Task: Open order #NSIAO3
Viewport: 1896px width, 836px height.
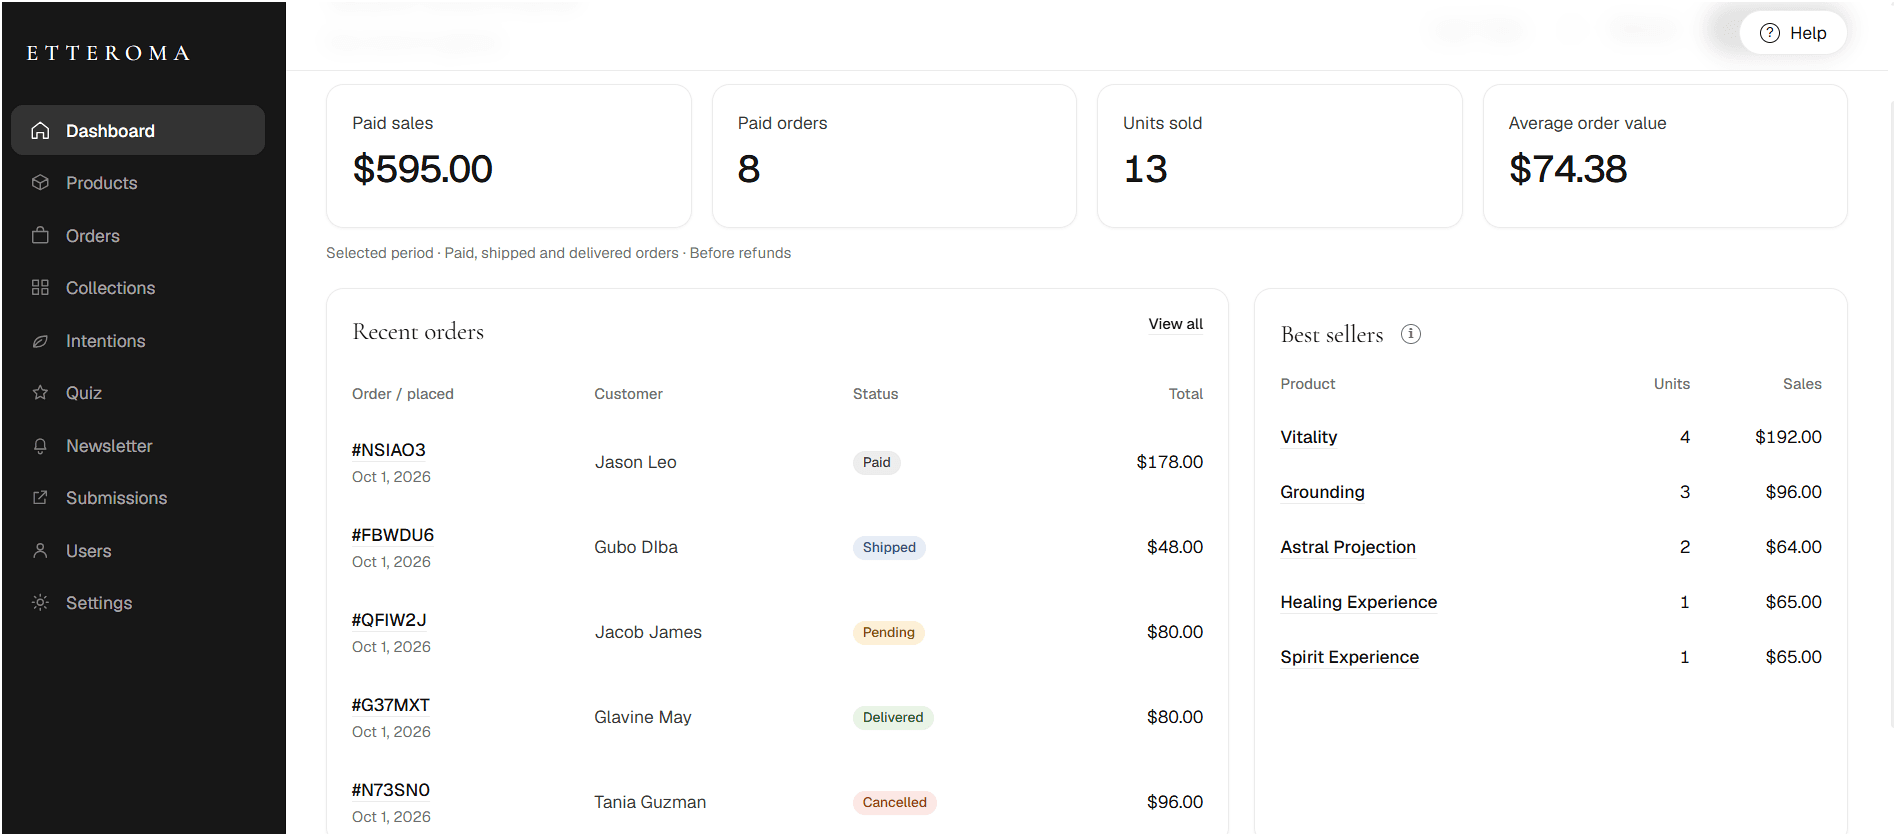Action: point(389,450)
